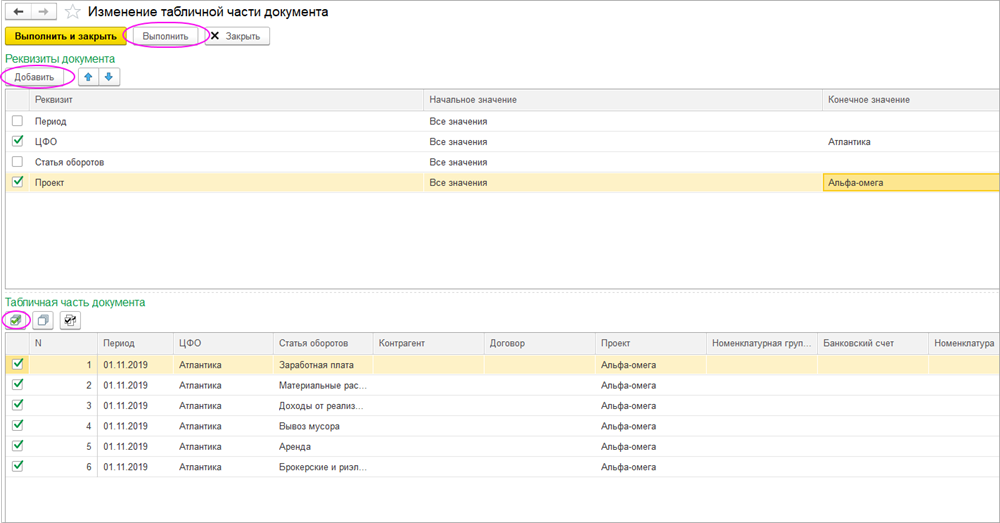This screenshot has height=523, width=1000.
Task: Click the back navigation arrow
Action: pyautogui.click(x=20, y=12)
